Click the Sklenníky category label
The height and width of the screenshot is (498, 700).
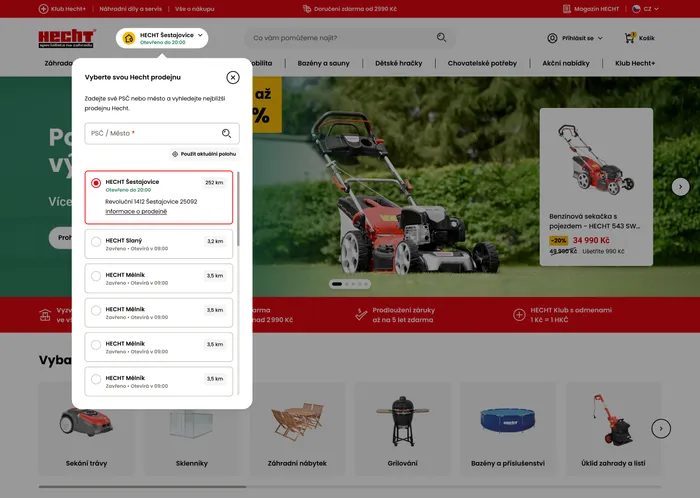[192, 463]
